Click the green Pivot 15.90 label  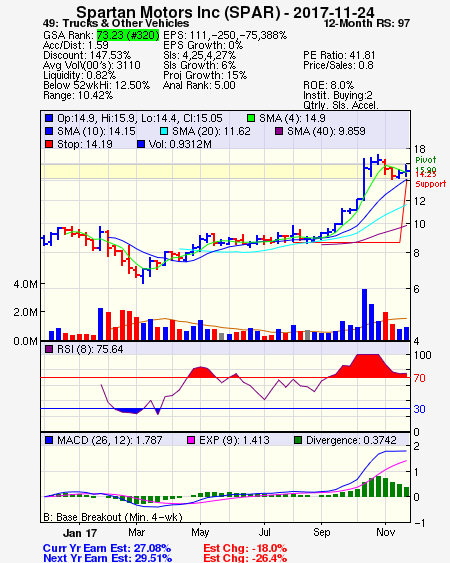[x=426, y=164]
